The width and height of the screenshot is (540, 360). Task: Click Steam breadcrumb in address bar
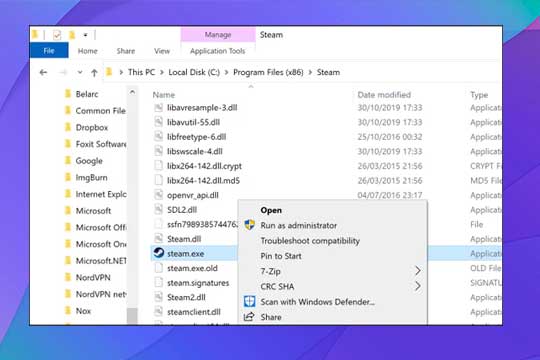tap(328, 72)
